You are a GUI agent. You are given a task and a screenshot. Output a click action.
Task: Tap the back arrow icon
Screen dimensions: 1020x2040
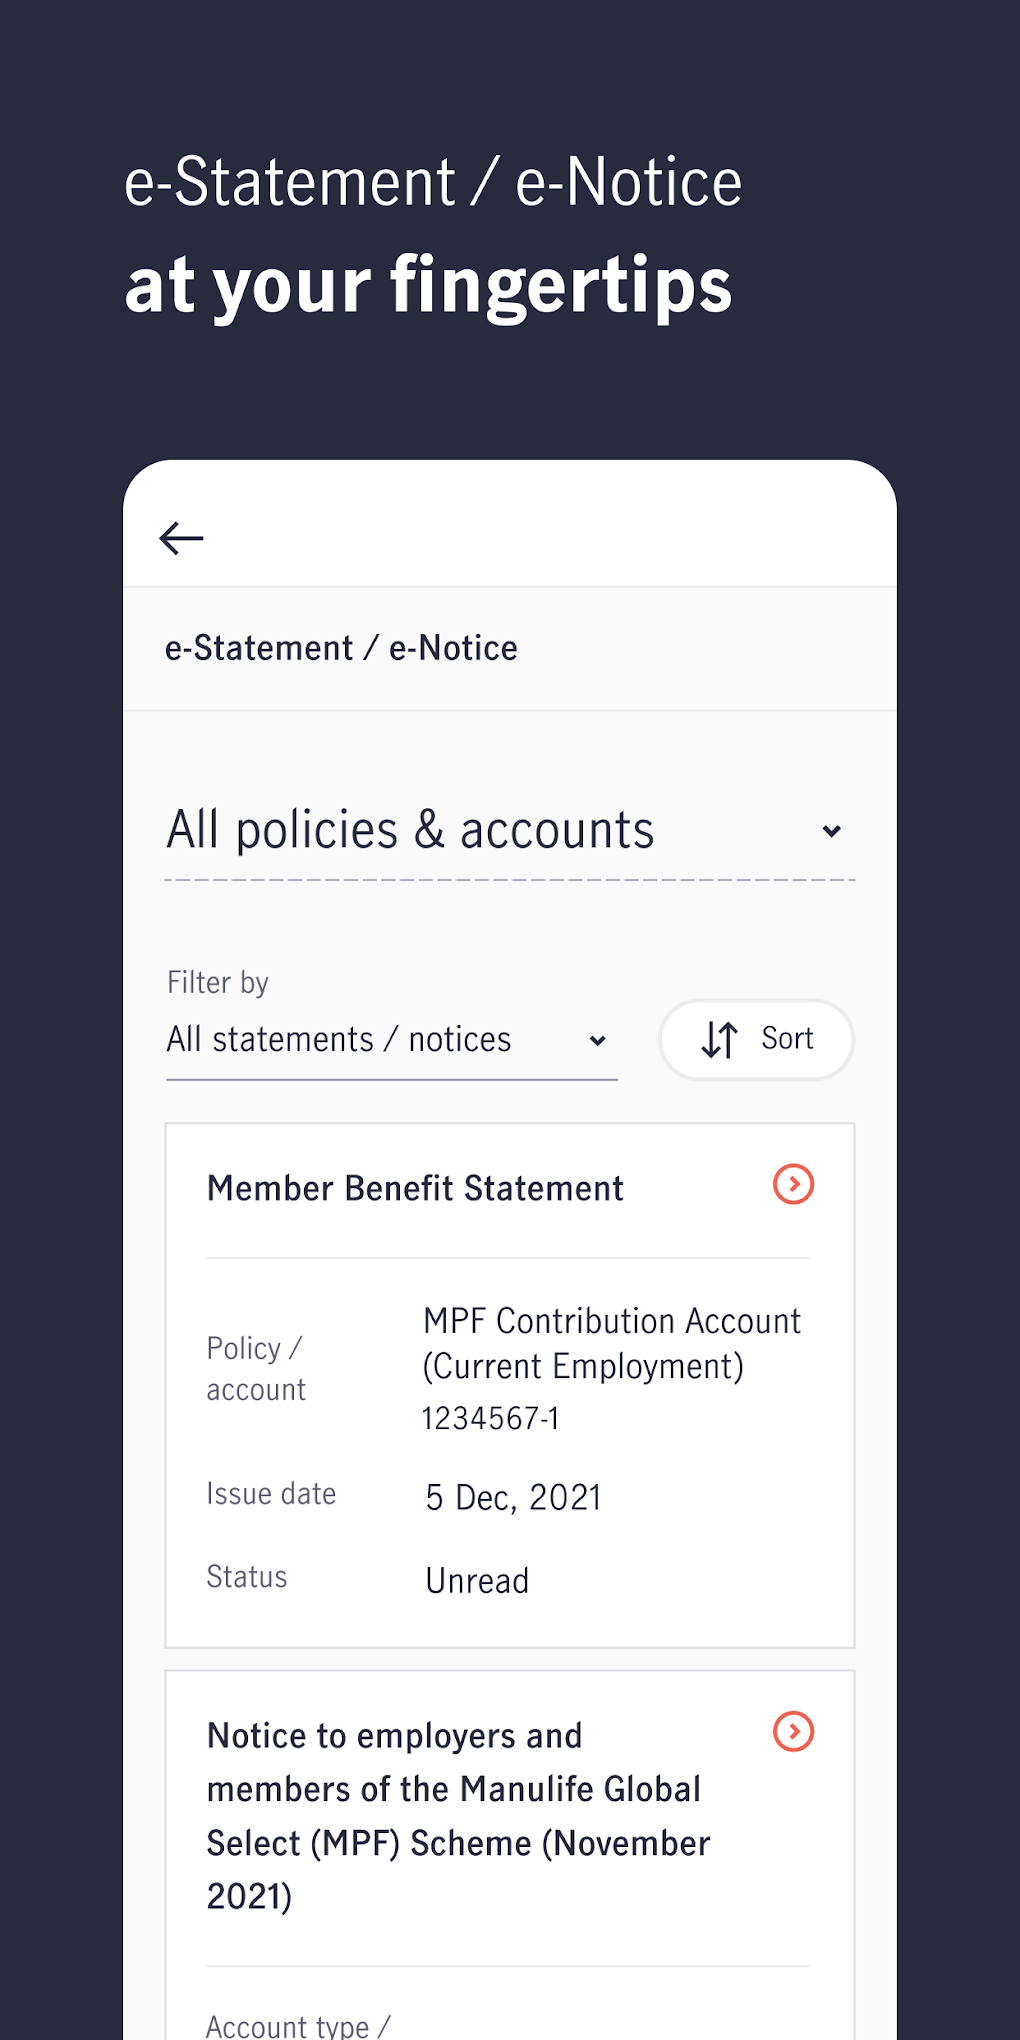pyautogui.click(x=181, y=538)
